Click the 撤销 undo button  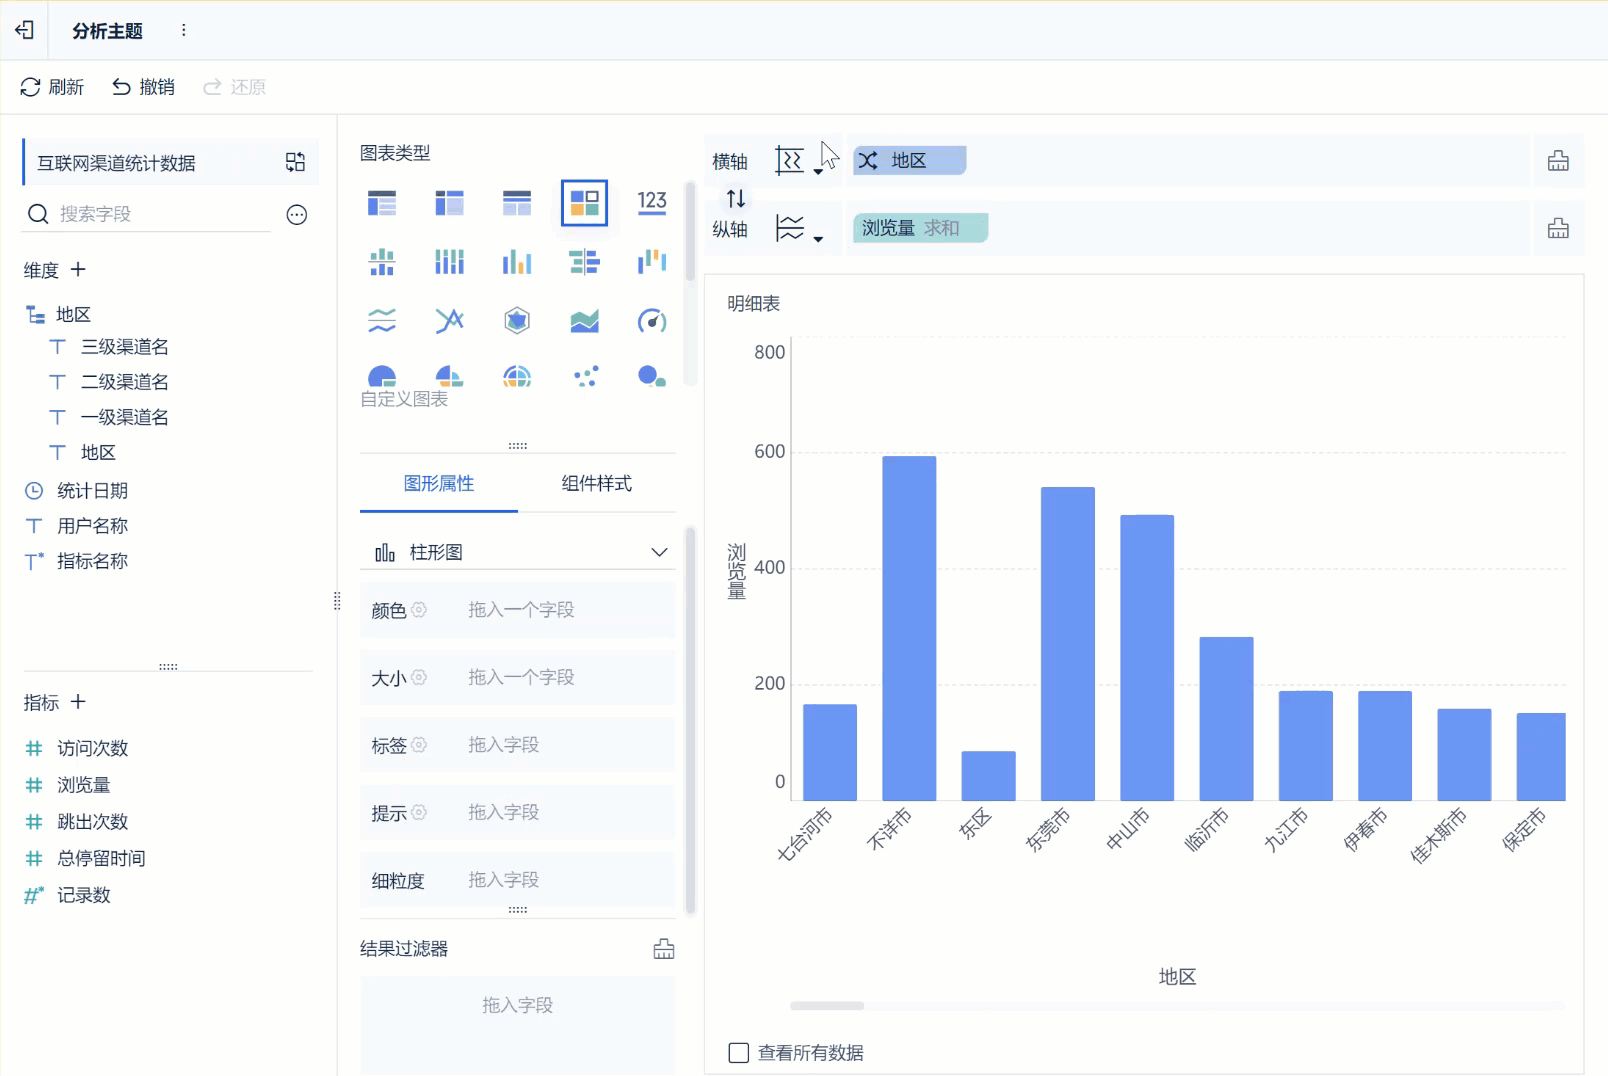(x=143, y=87)
